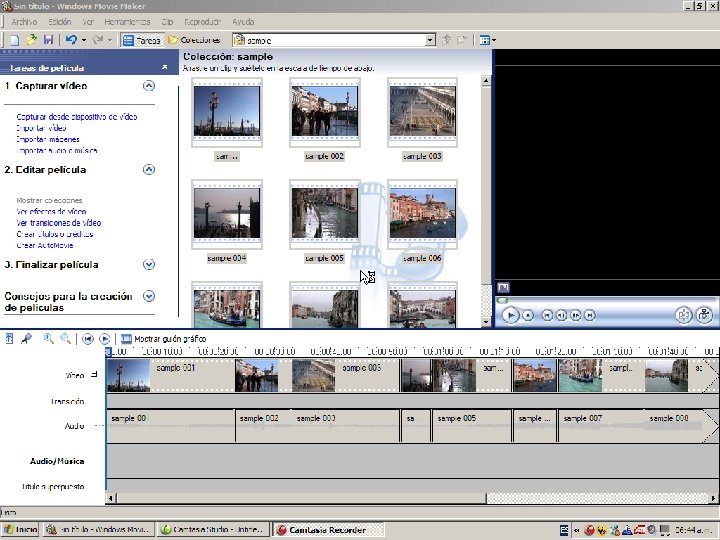Viewport: 720px width, 540px height.
Task: Click the Save project icon in toolbar
Action: pos(48,40)
